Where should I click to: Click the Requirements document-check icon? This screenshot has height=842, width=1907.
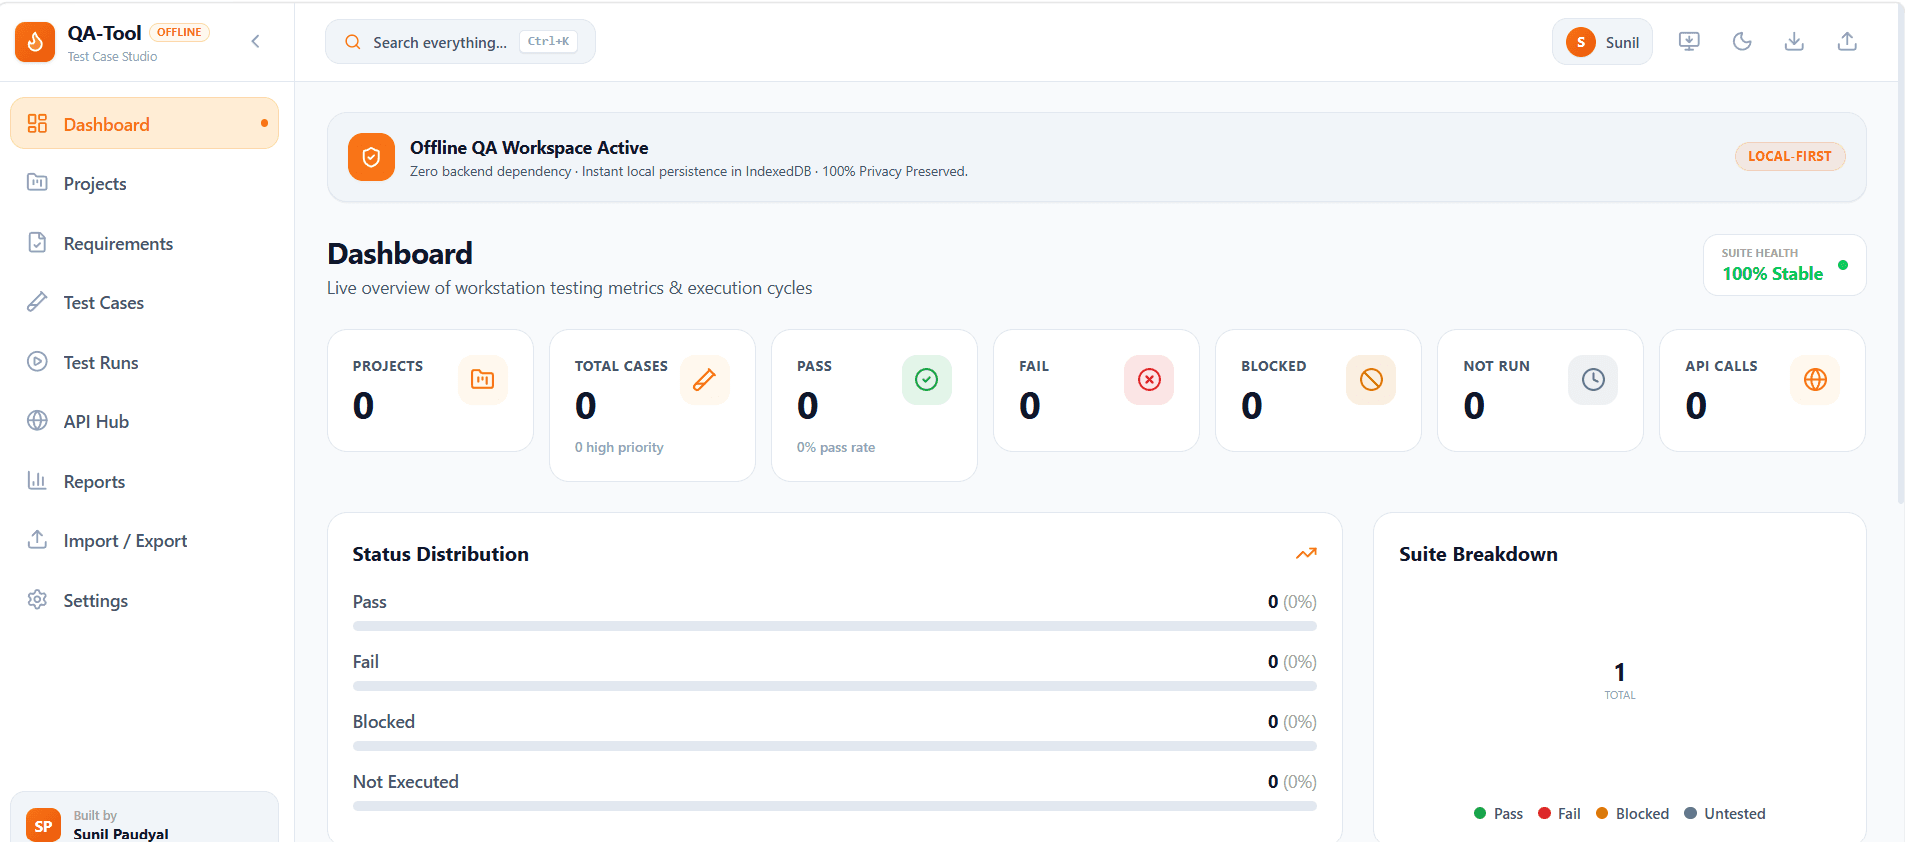pos(37,242)
